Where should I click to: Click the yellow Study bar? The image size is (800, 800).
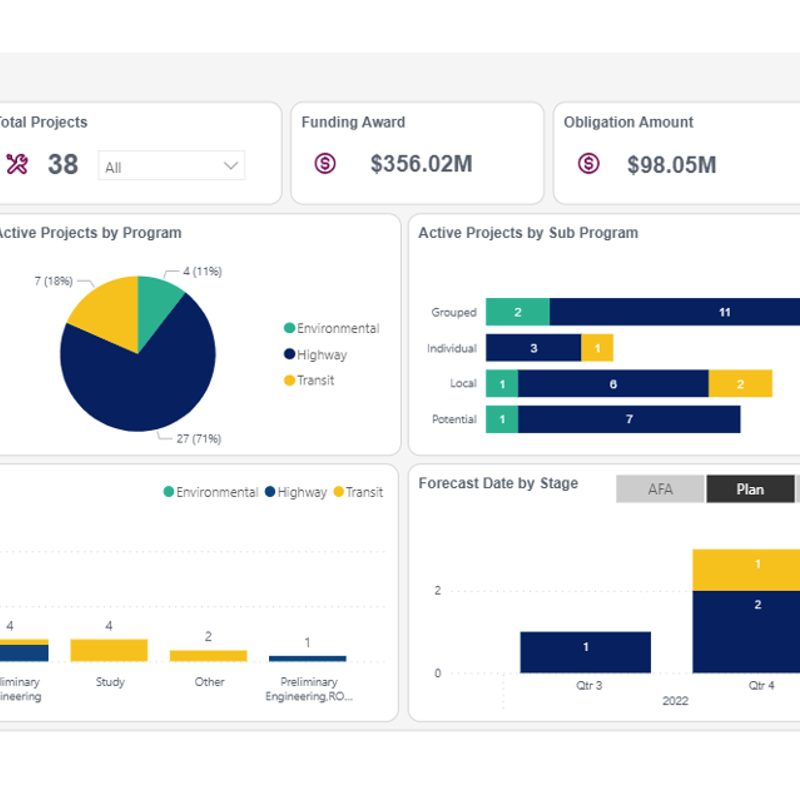pos(109,650)
